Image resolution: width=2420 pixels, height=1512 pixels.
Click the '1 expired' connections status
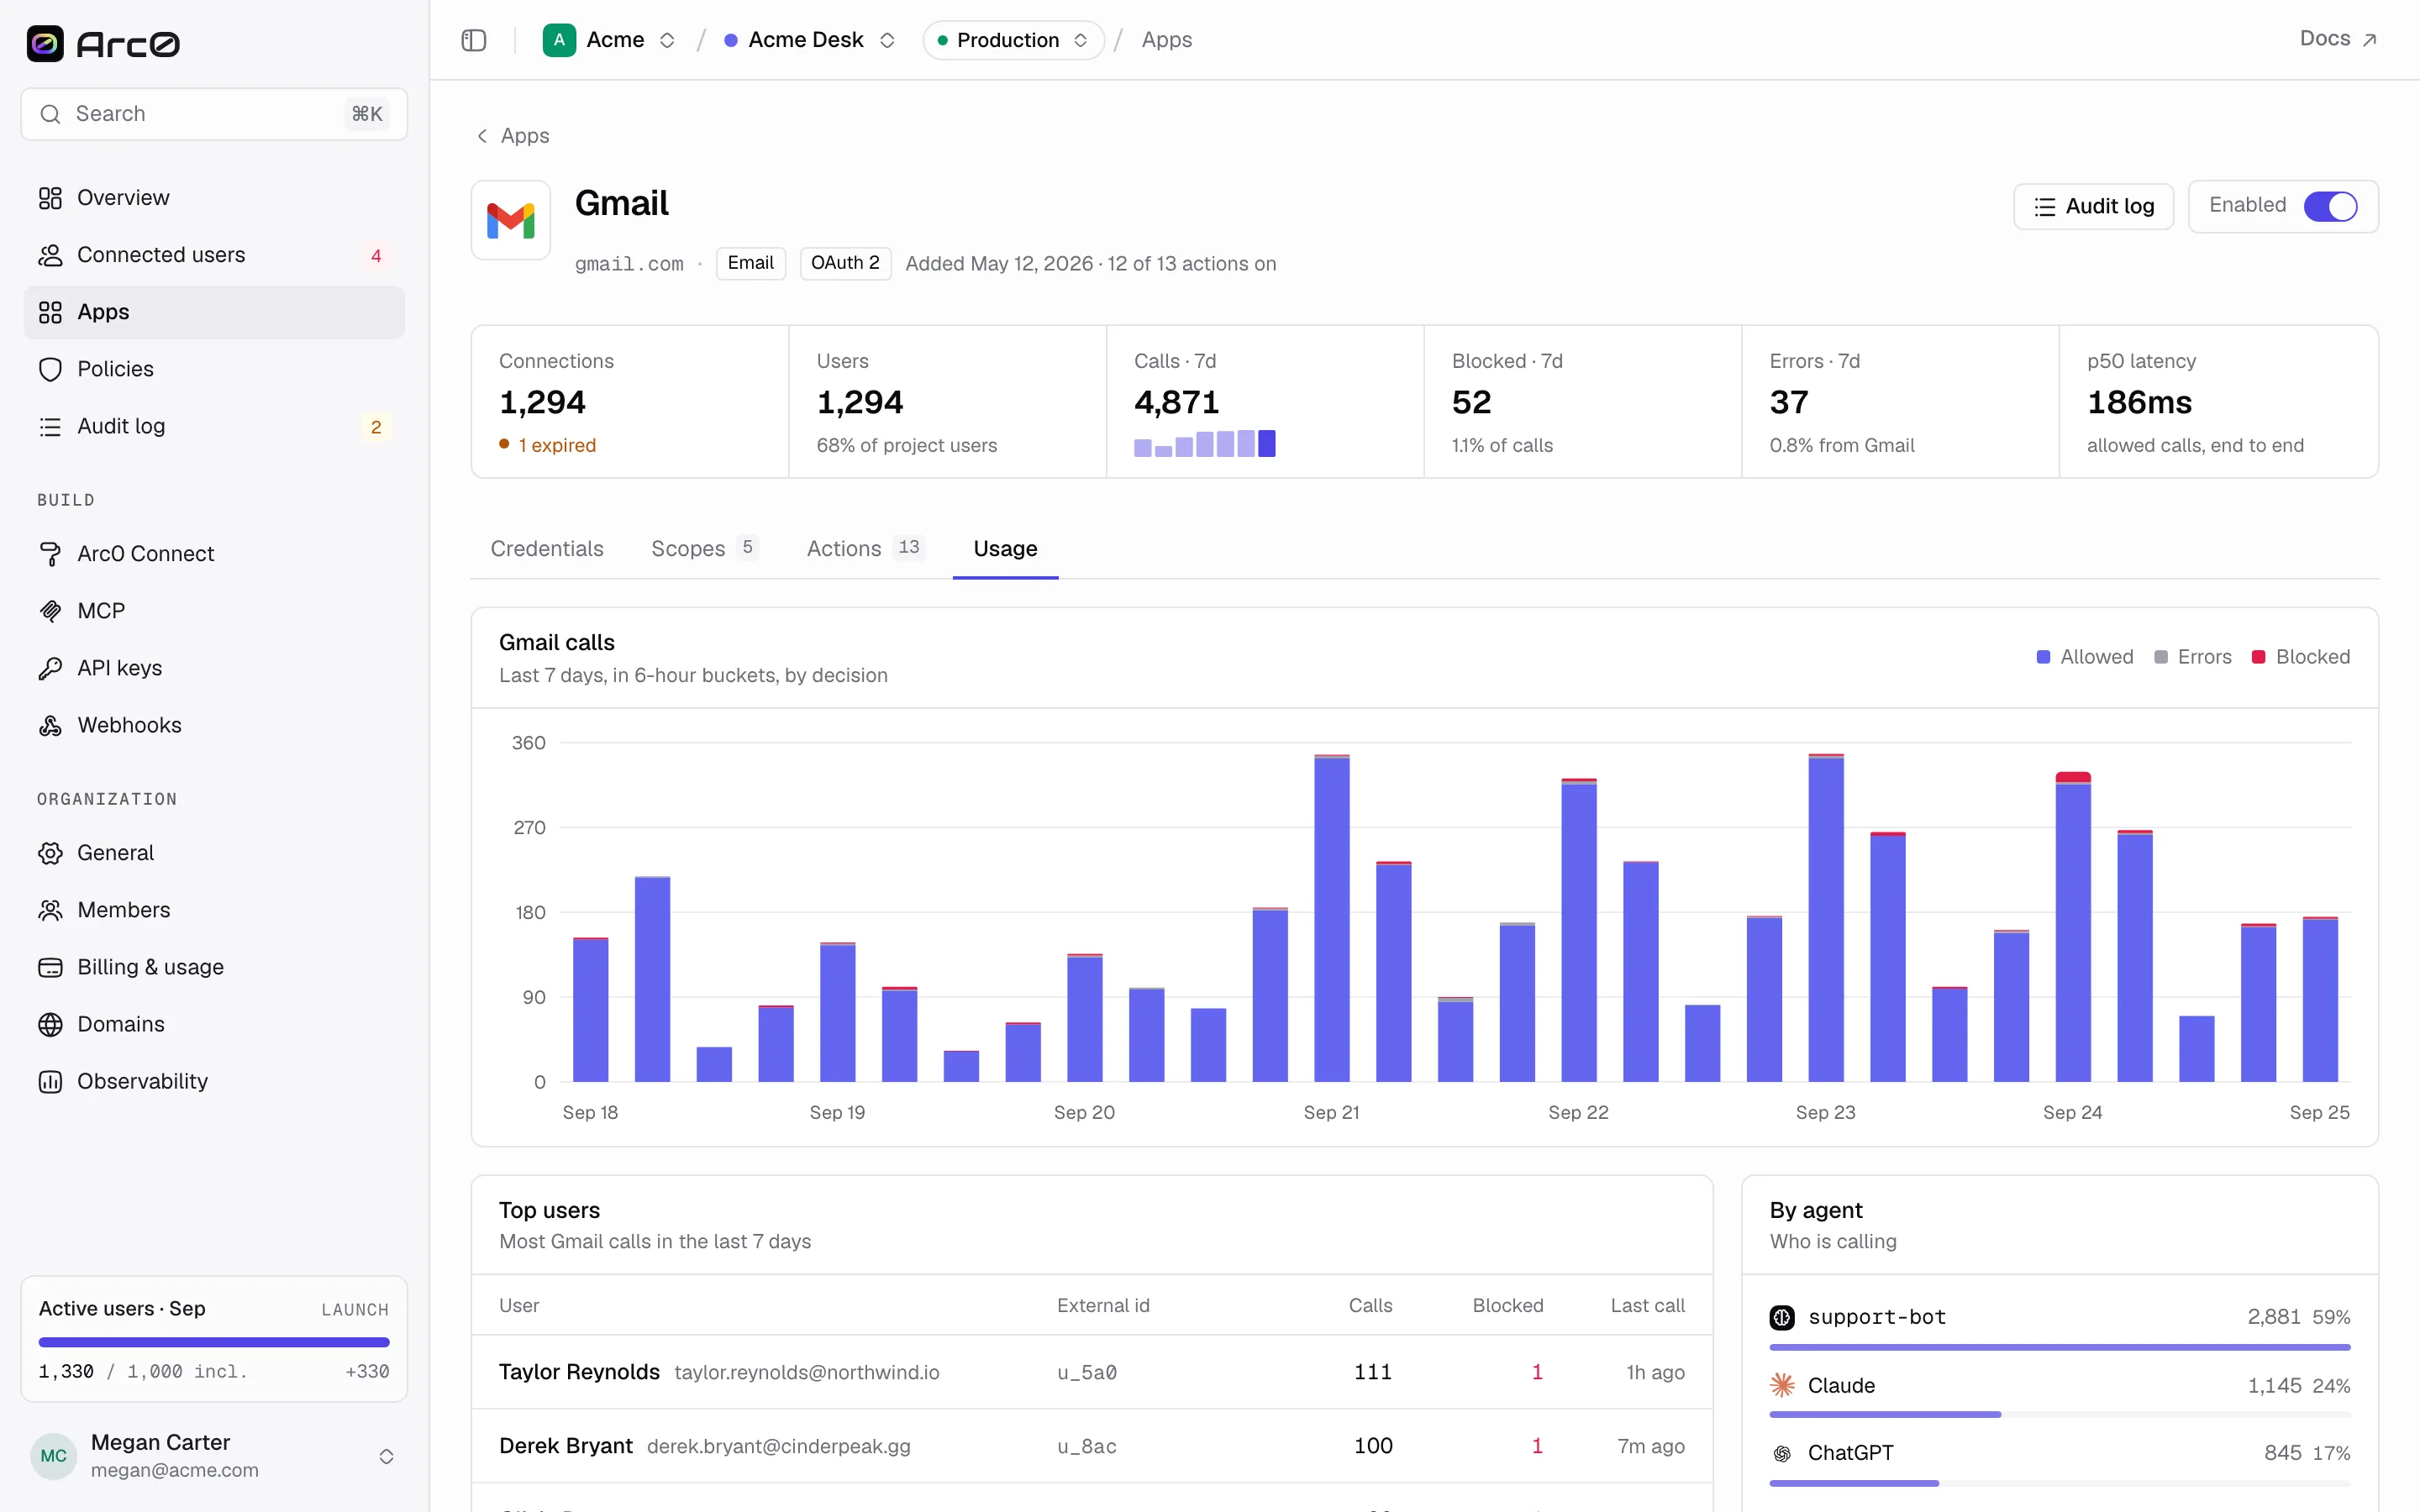tap(548, 445)
